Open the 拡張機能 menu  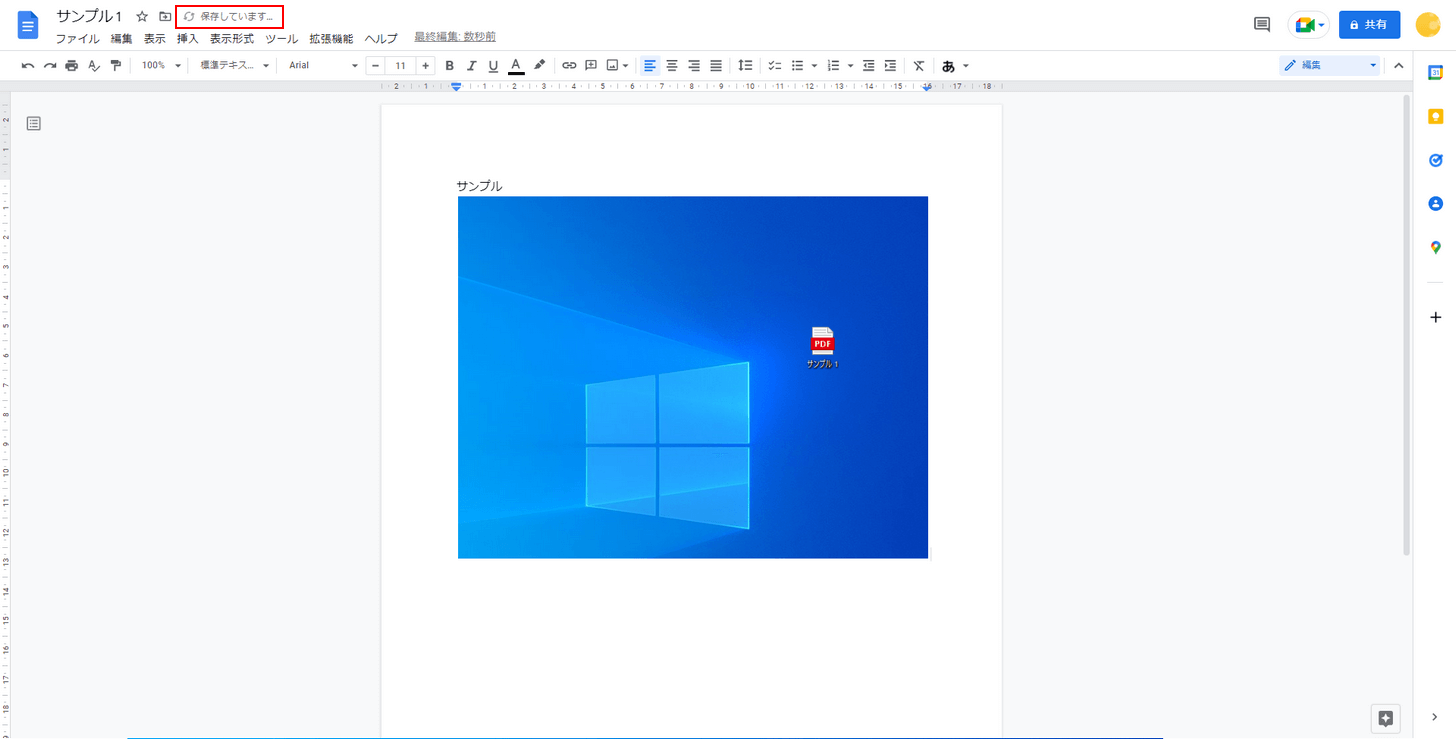[x=331, y=39]
